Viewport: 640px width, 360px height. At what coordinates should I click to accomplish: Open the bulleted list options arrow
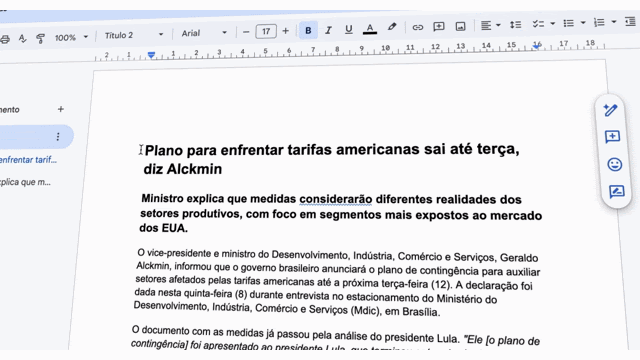click(x=583, y=23)
